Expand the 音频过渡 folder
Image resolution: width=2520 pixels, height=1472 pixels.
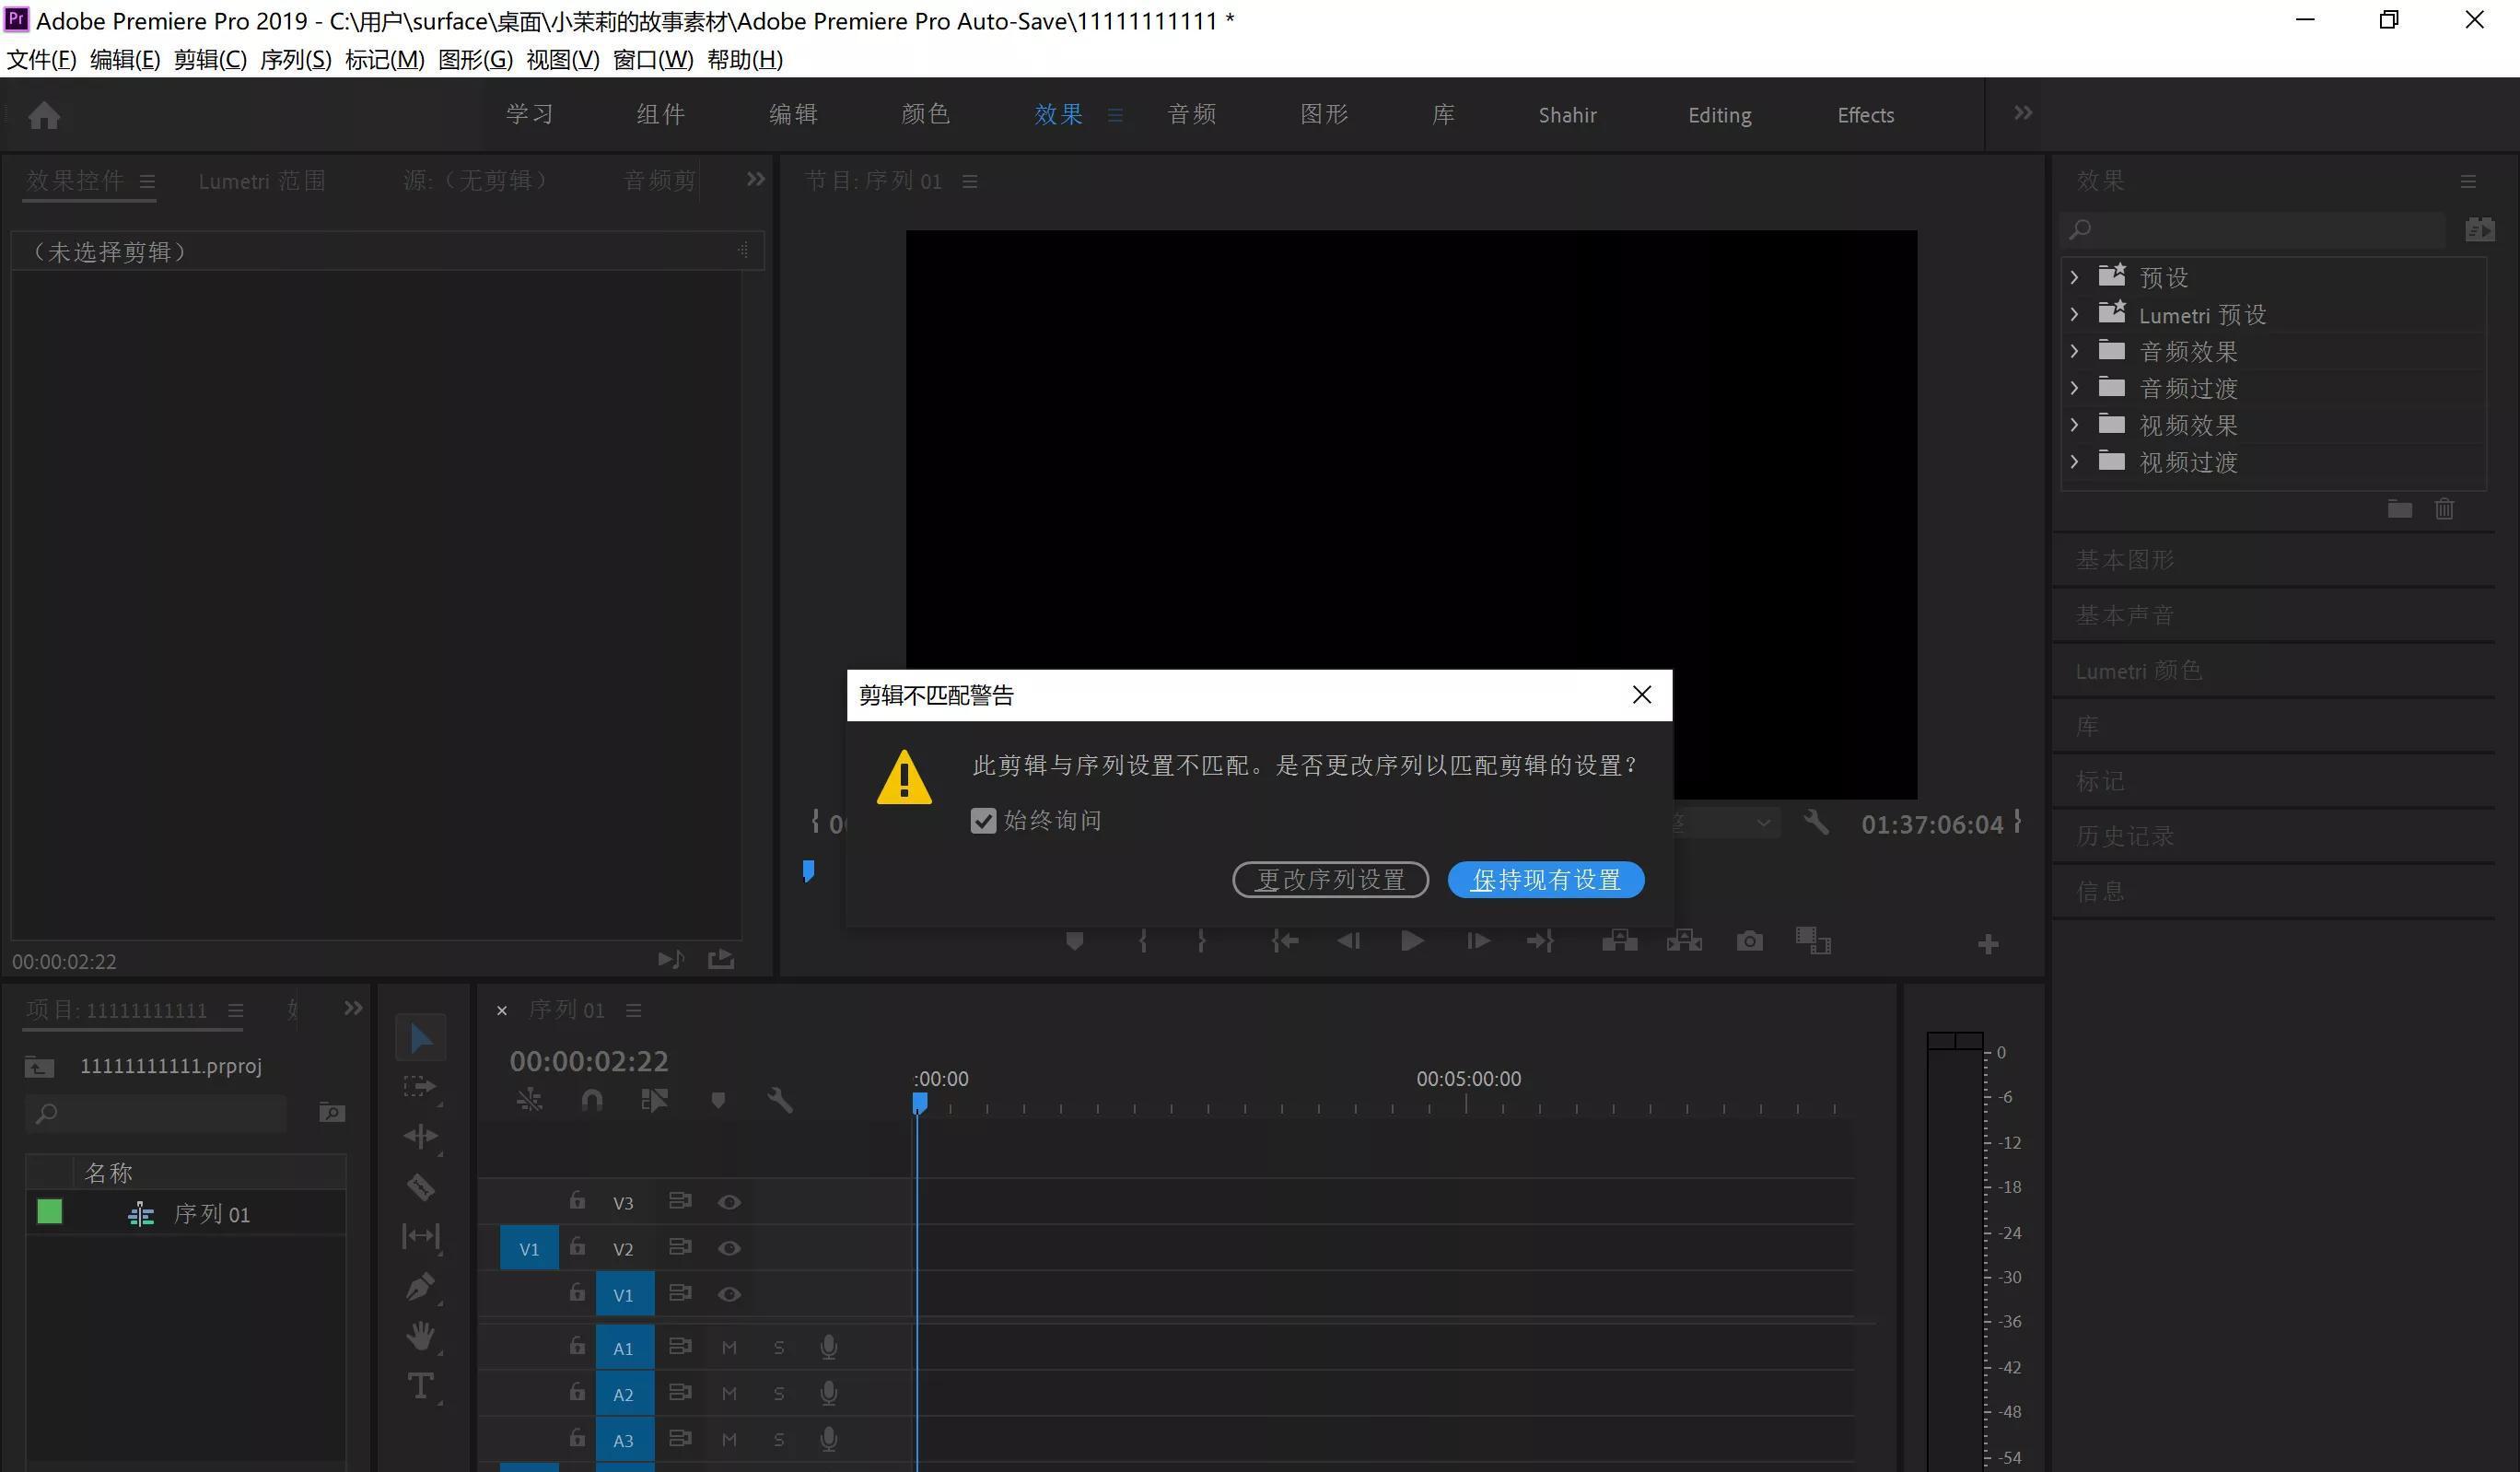click(2074, 388)
